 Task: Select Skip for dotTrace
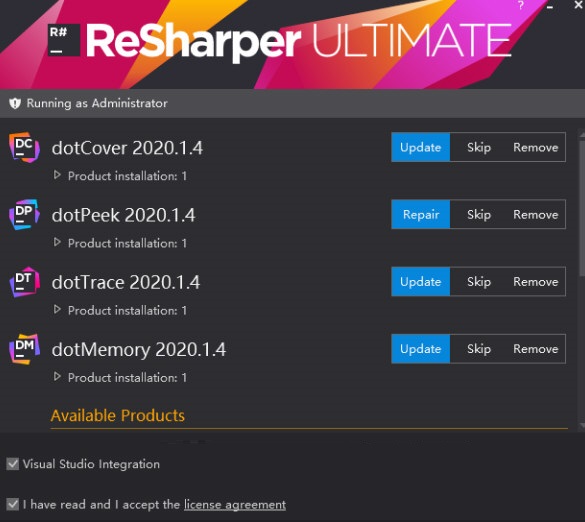(x=479, y=281)
